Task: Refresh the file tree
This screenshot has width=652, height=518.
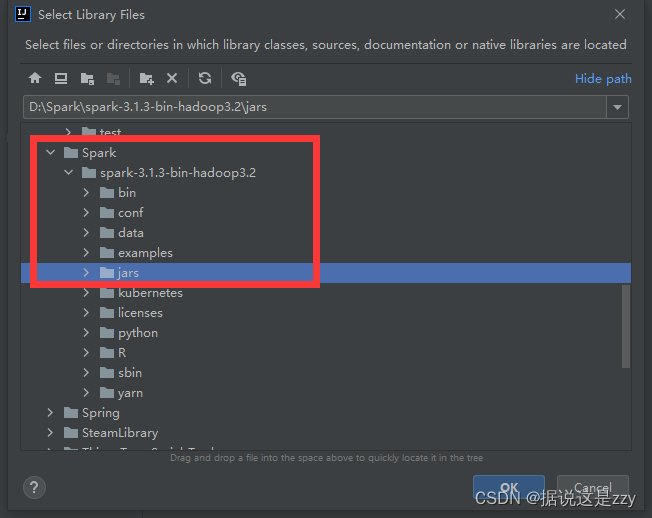Action: point(205,78)
